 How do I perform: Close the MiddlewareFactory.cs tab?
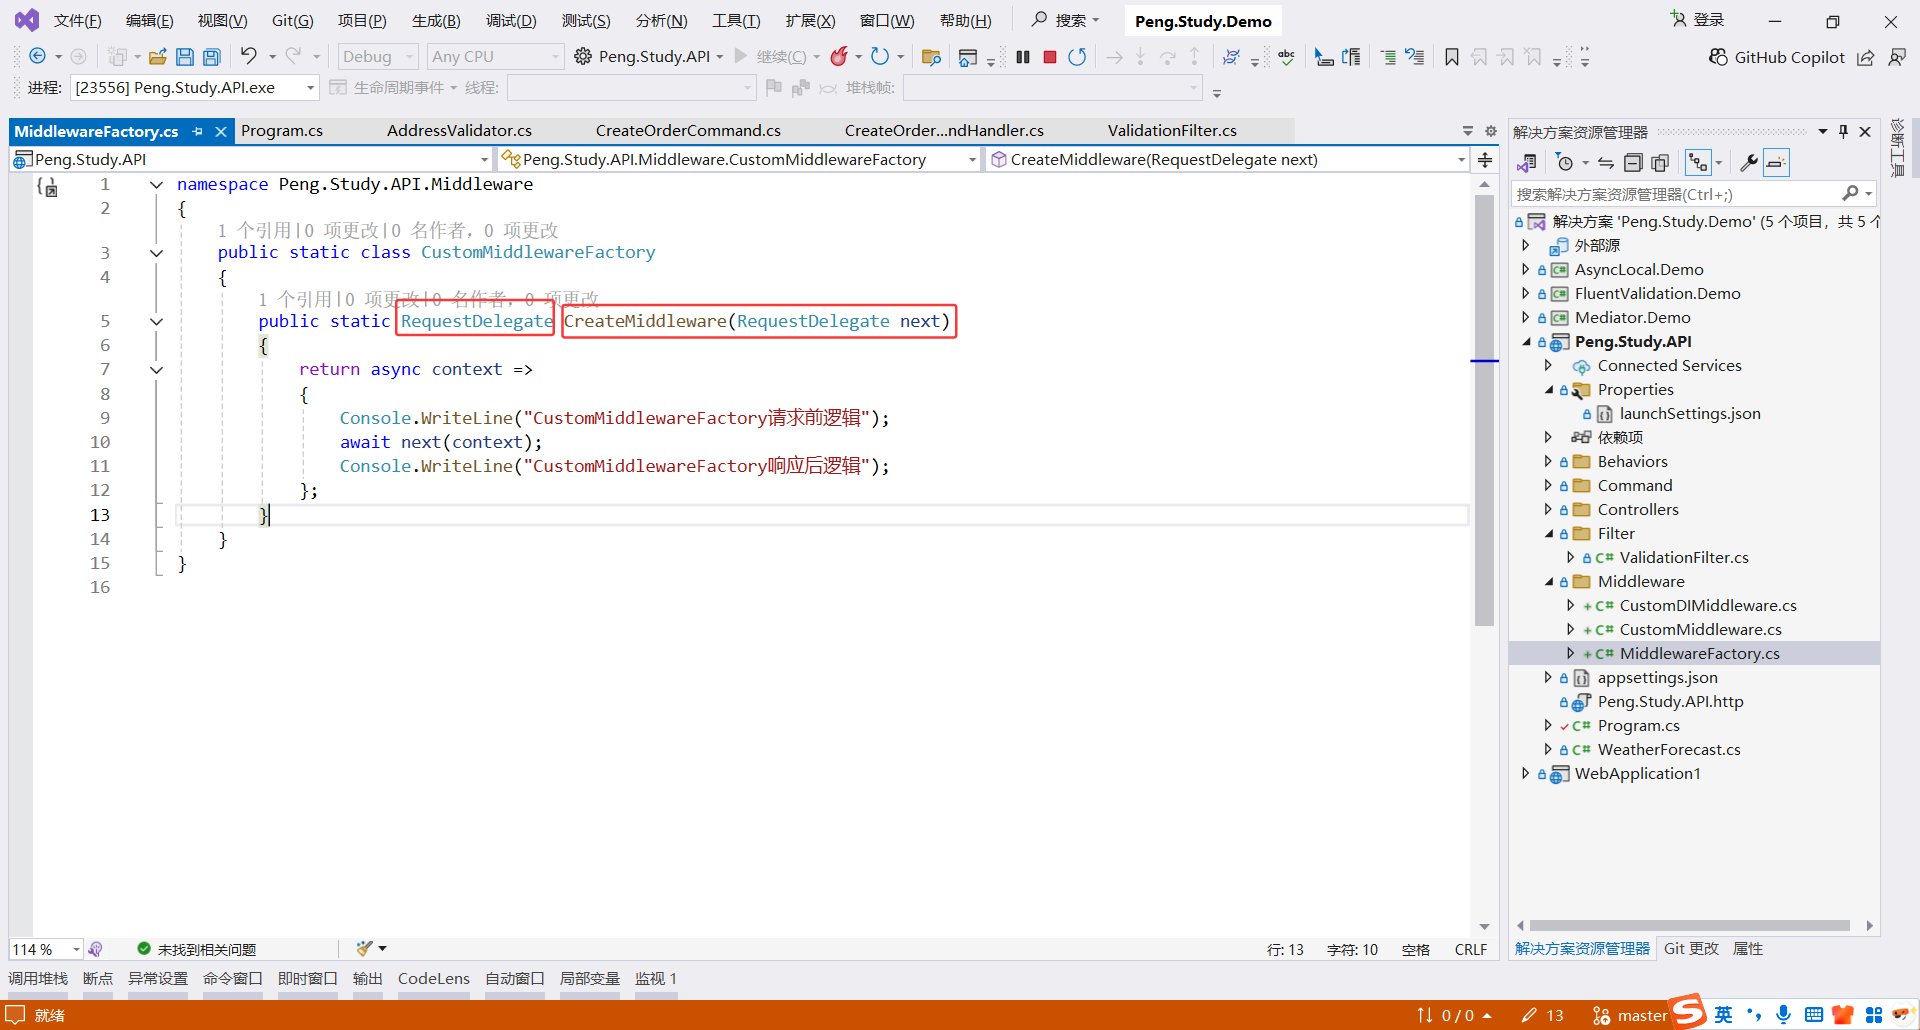click(x=221, y=131)
